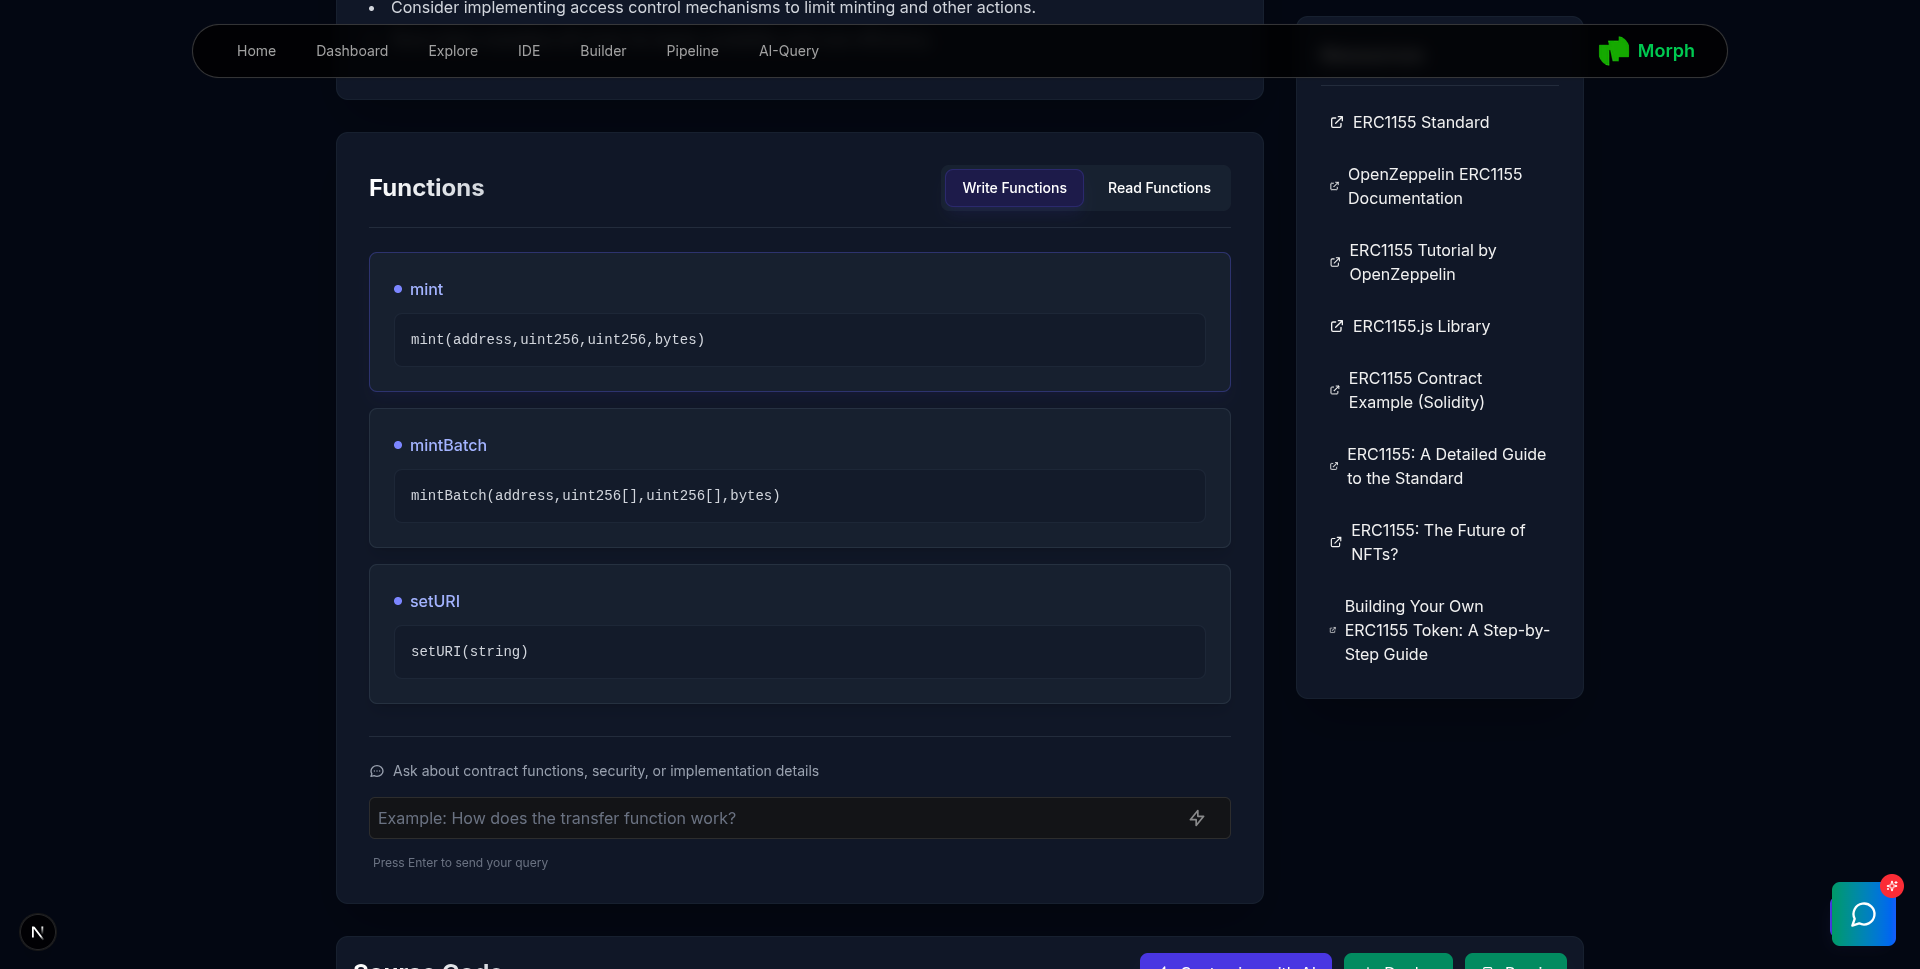Click the notification badge on chat widget
Screen dimensions: 1920x969
(x=1891, y=886)
